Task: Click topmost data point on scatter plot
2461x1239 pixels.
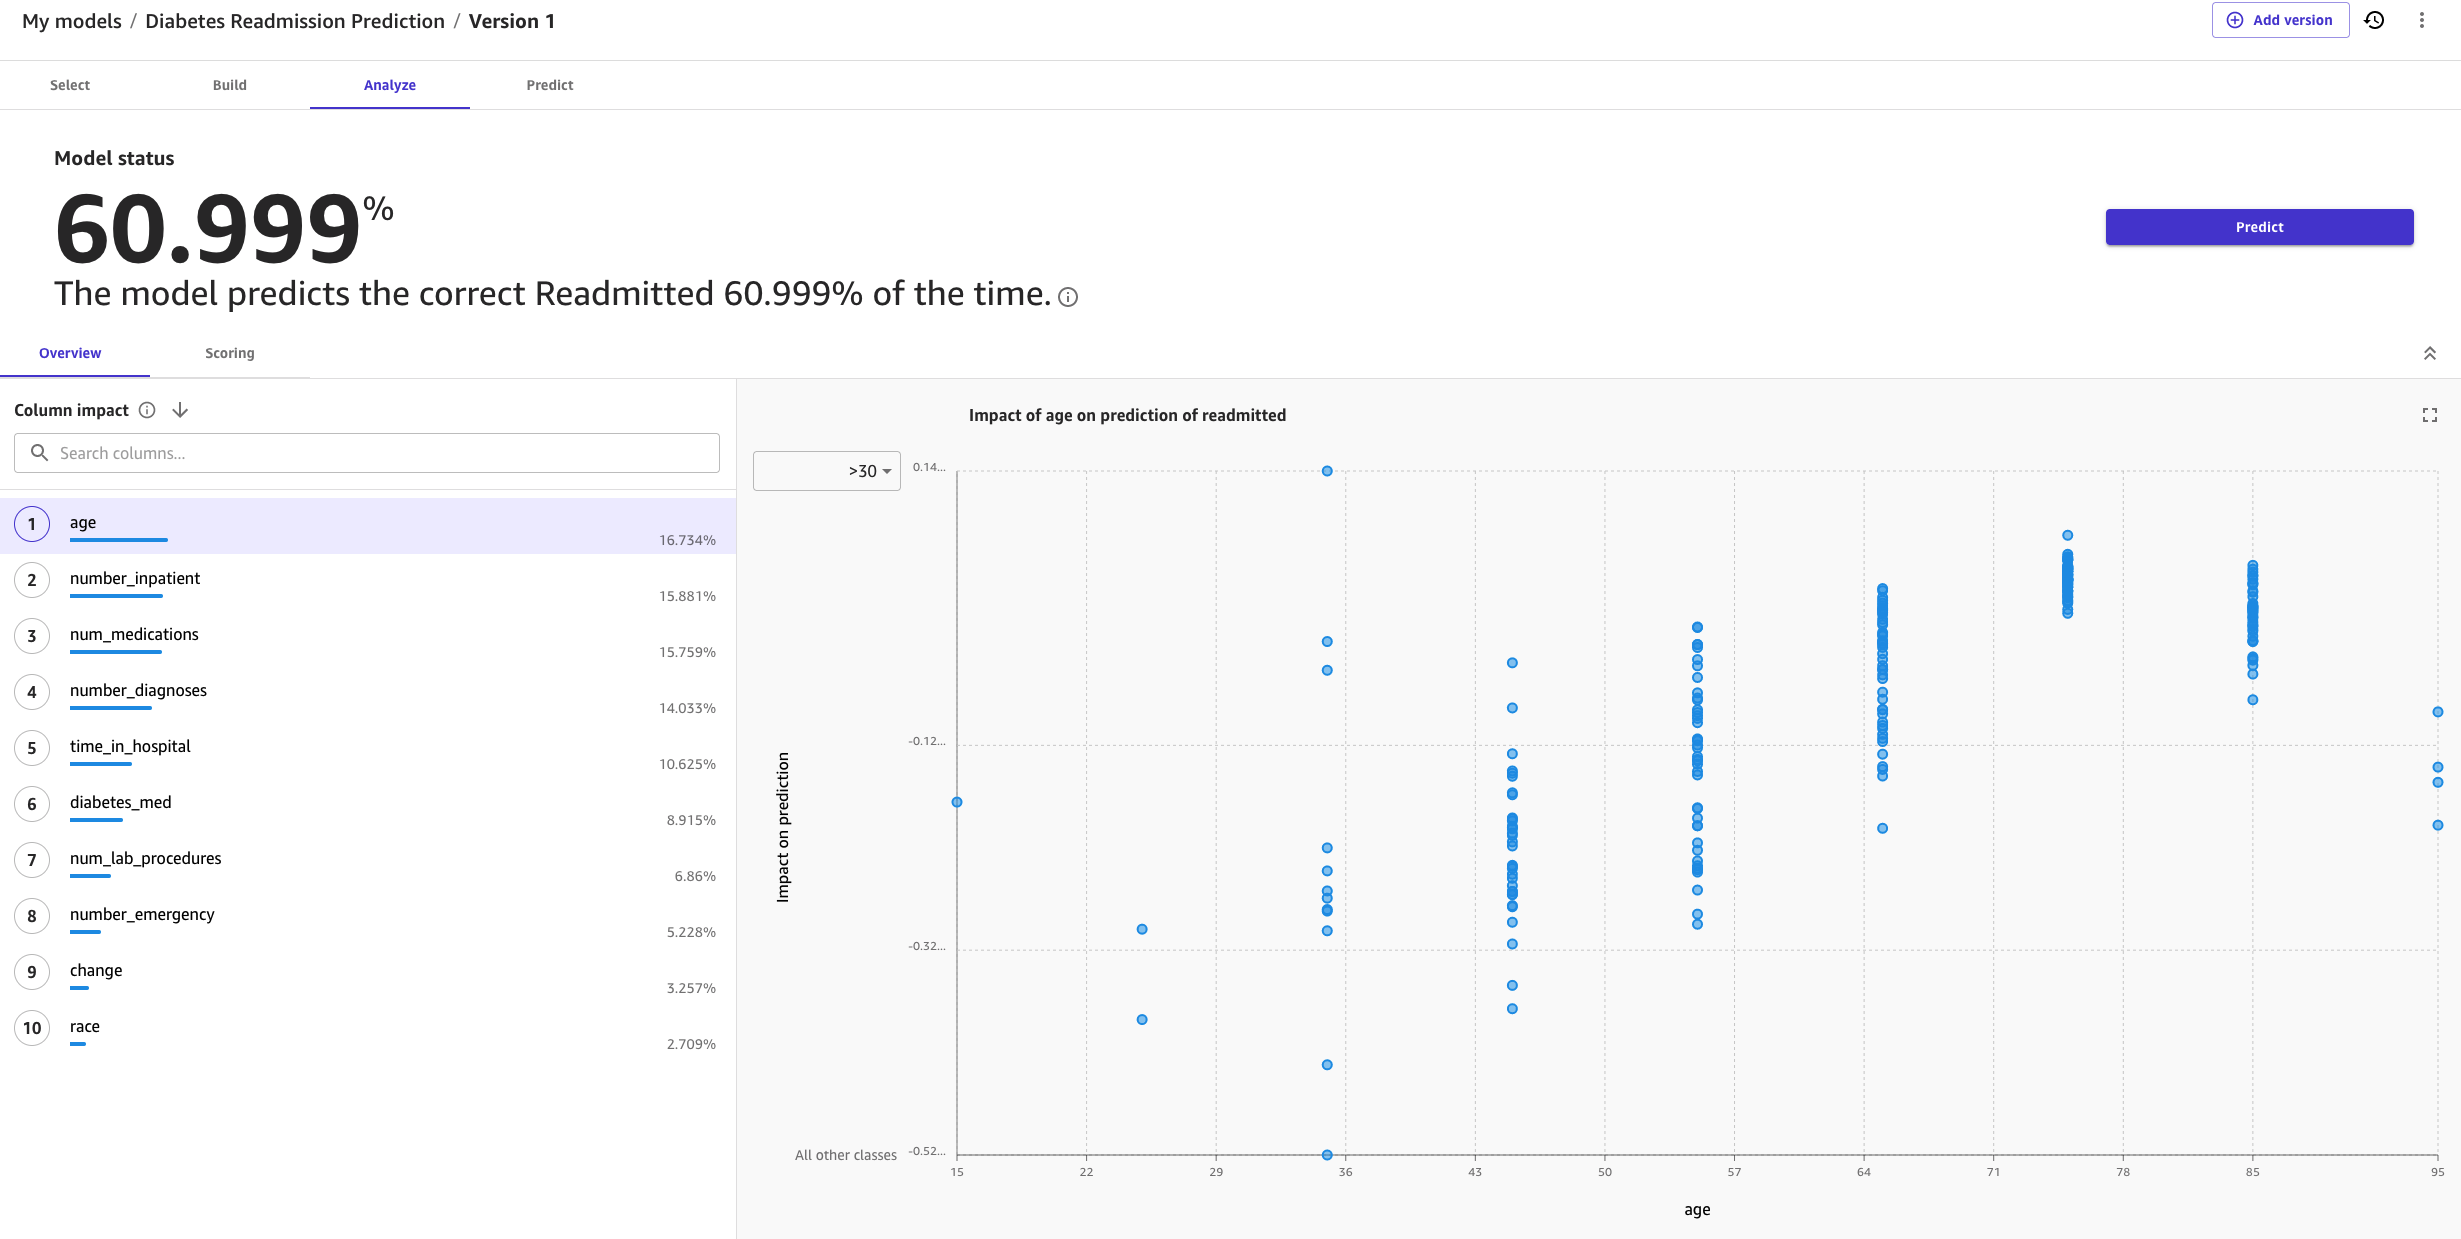Action: click(x=1327, y=471)
